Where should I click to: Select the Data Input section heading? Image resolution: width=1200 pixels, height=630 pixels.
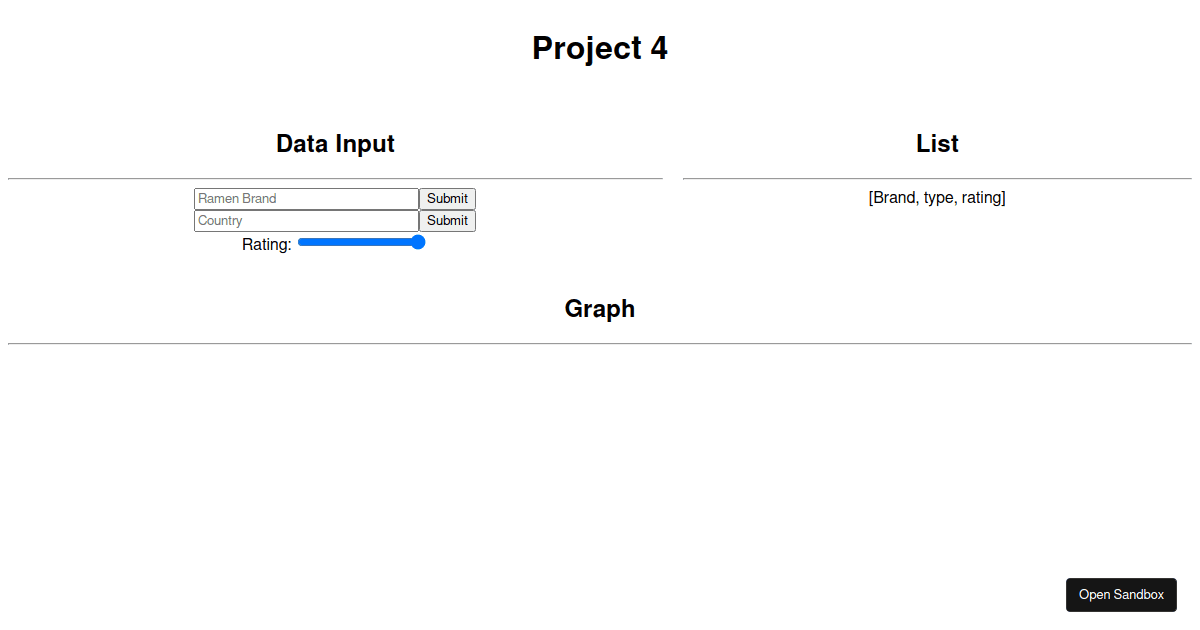point(335,143)
